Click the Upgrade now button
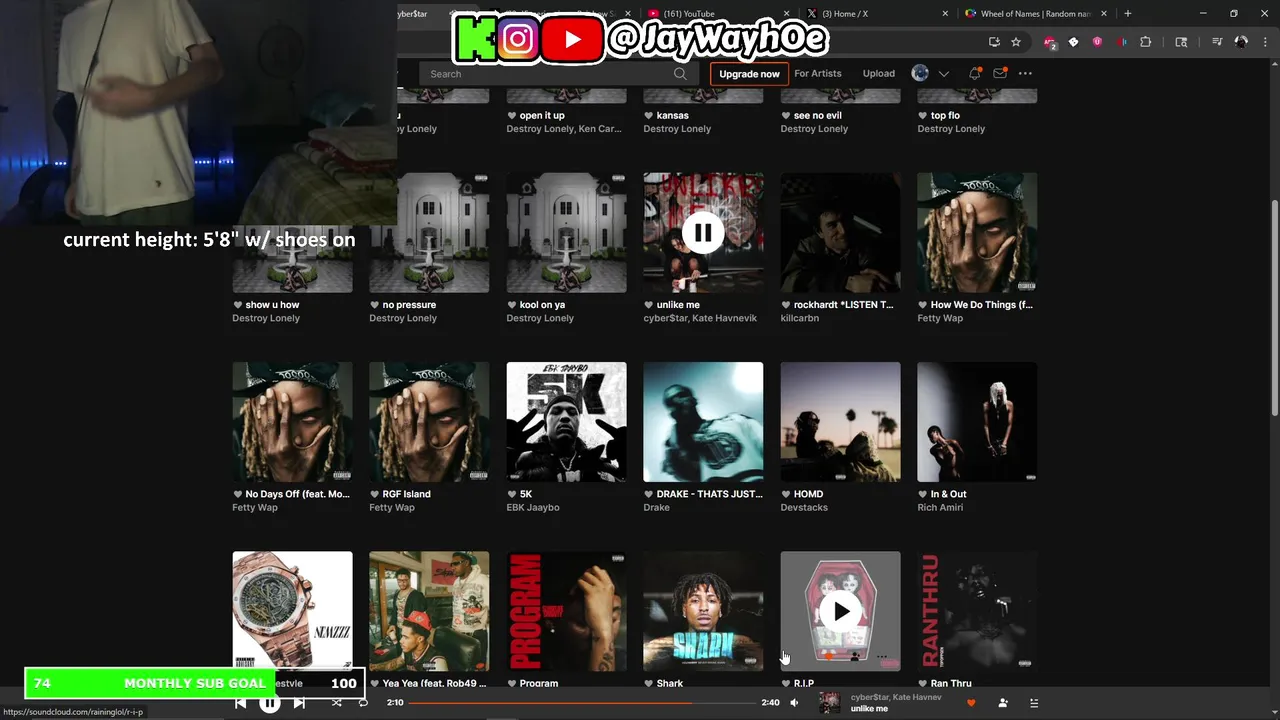 [749, 73]
